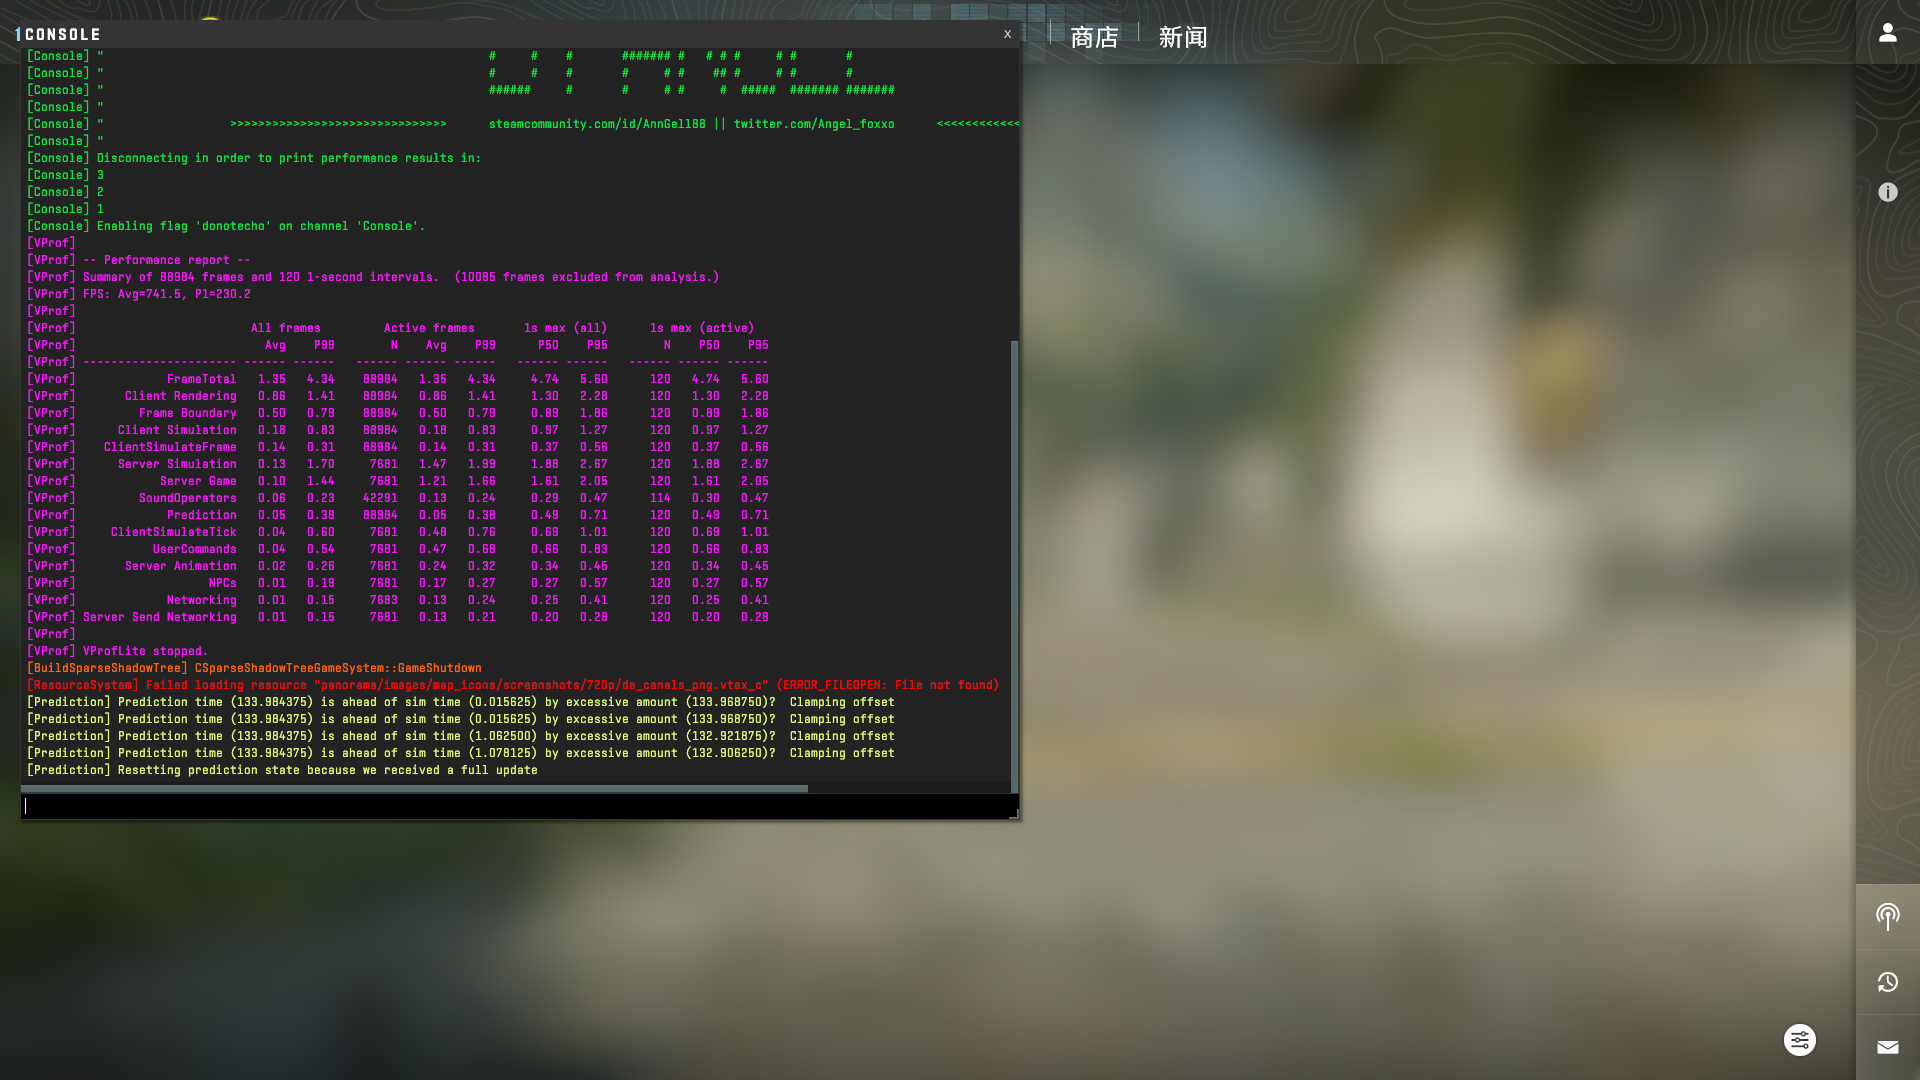1920x1080 pixels.
Task: Click the steamcommunity.com/id/AnnGell88 text
Action: 597,124
